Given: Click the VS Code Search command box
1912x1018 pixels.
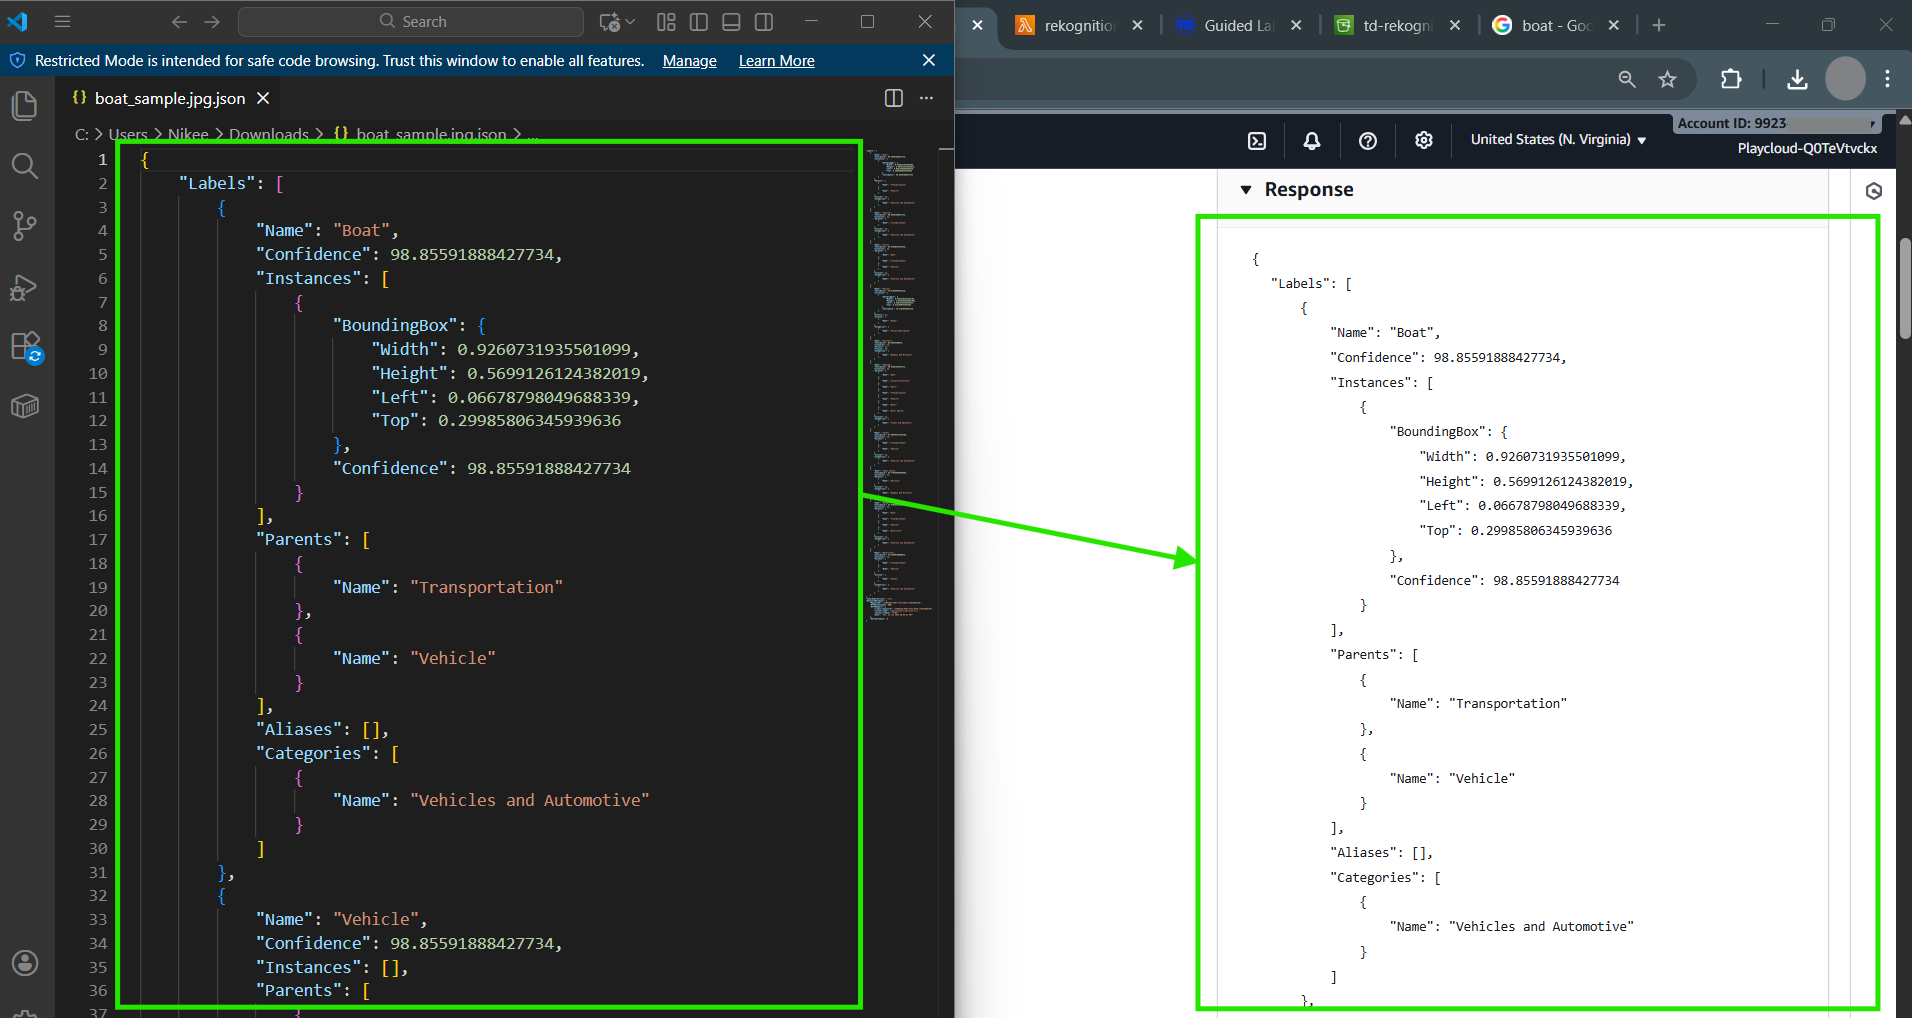Looking at the screenshot, I should (411, 22).
